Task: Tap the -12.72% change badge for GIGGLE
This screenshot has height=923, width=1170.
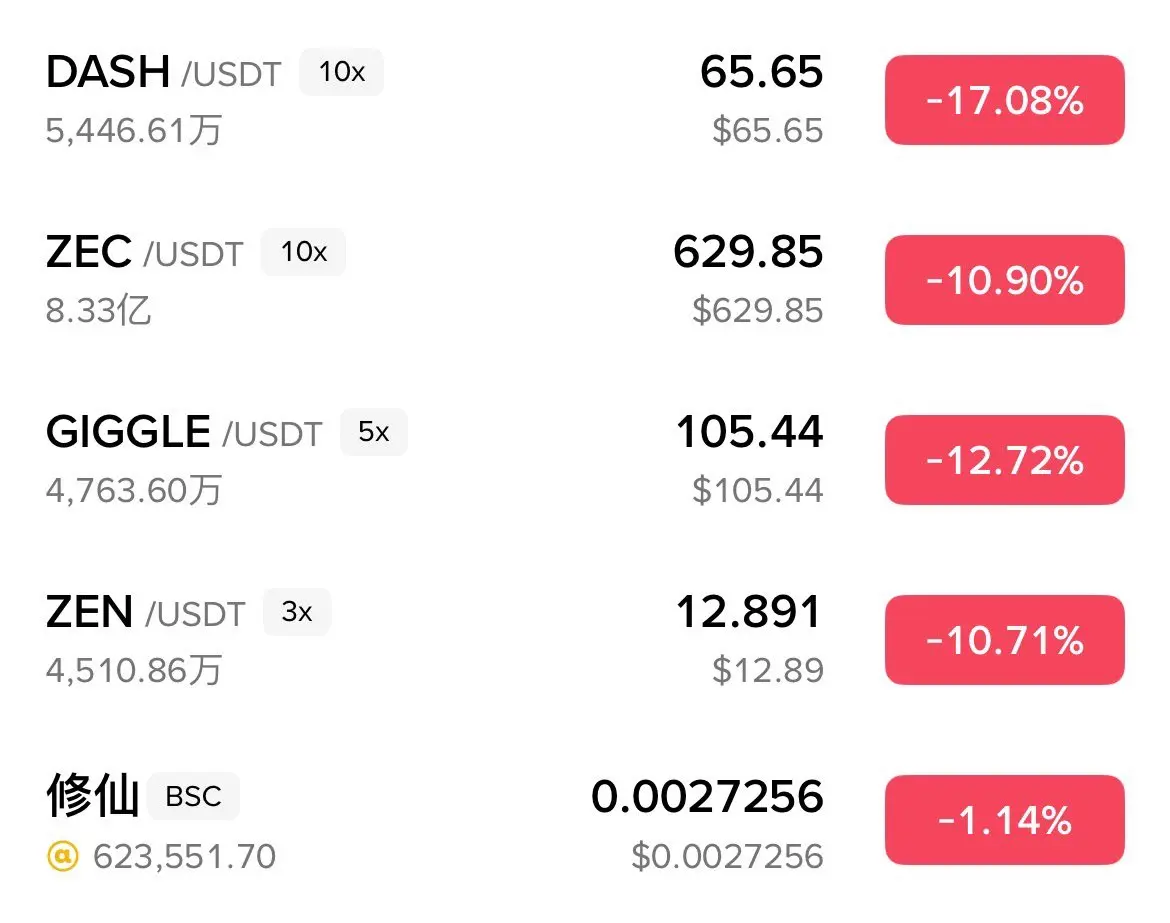Action: point(1004,460)
